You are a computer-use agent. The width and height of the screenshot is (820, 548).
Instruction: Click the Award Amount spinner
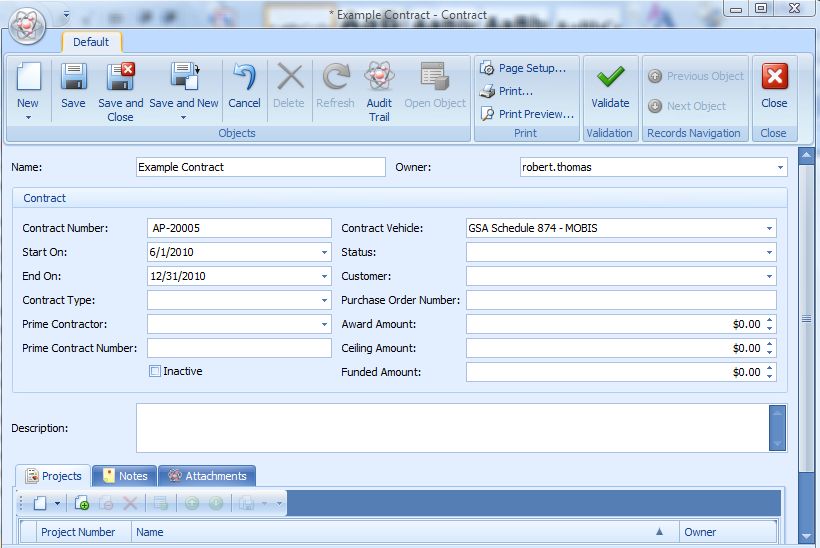pyautogui.click(x=769, y=324)
